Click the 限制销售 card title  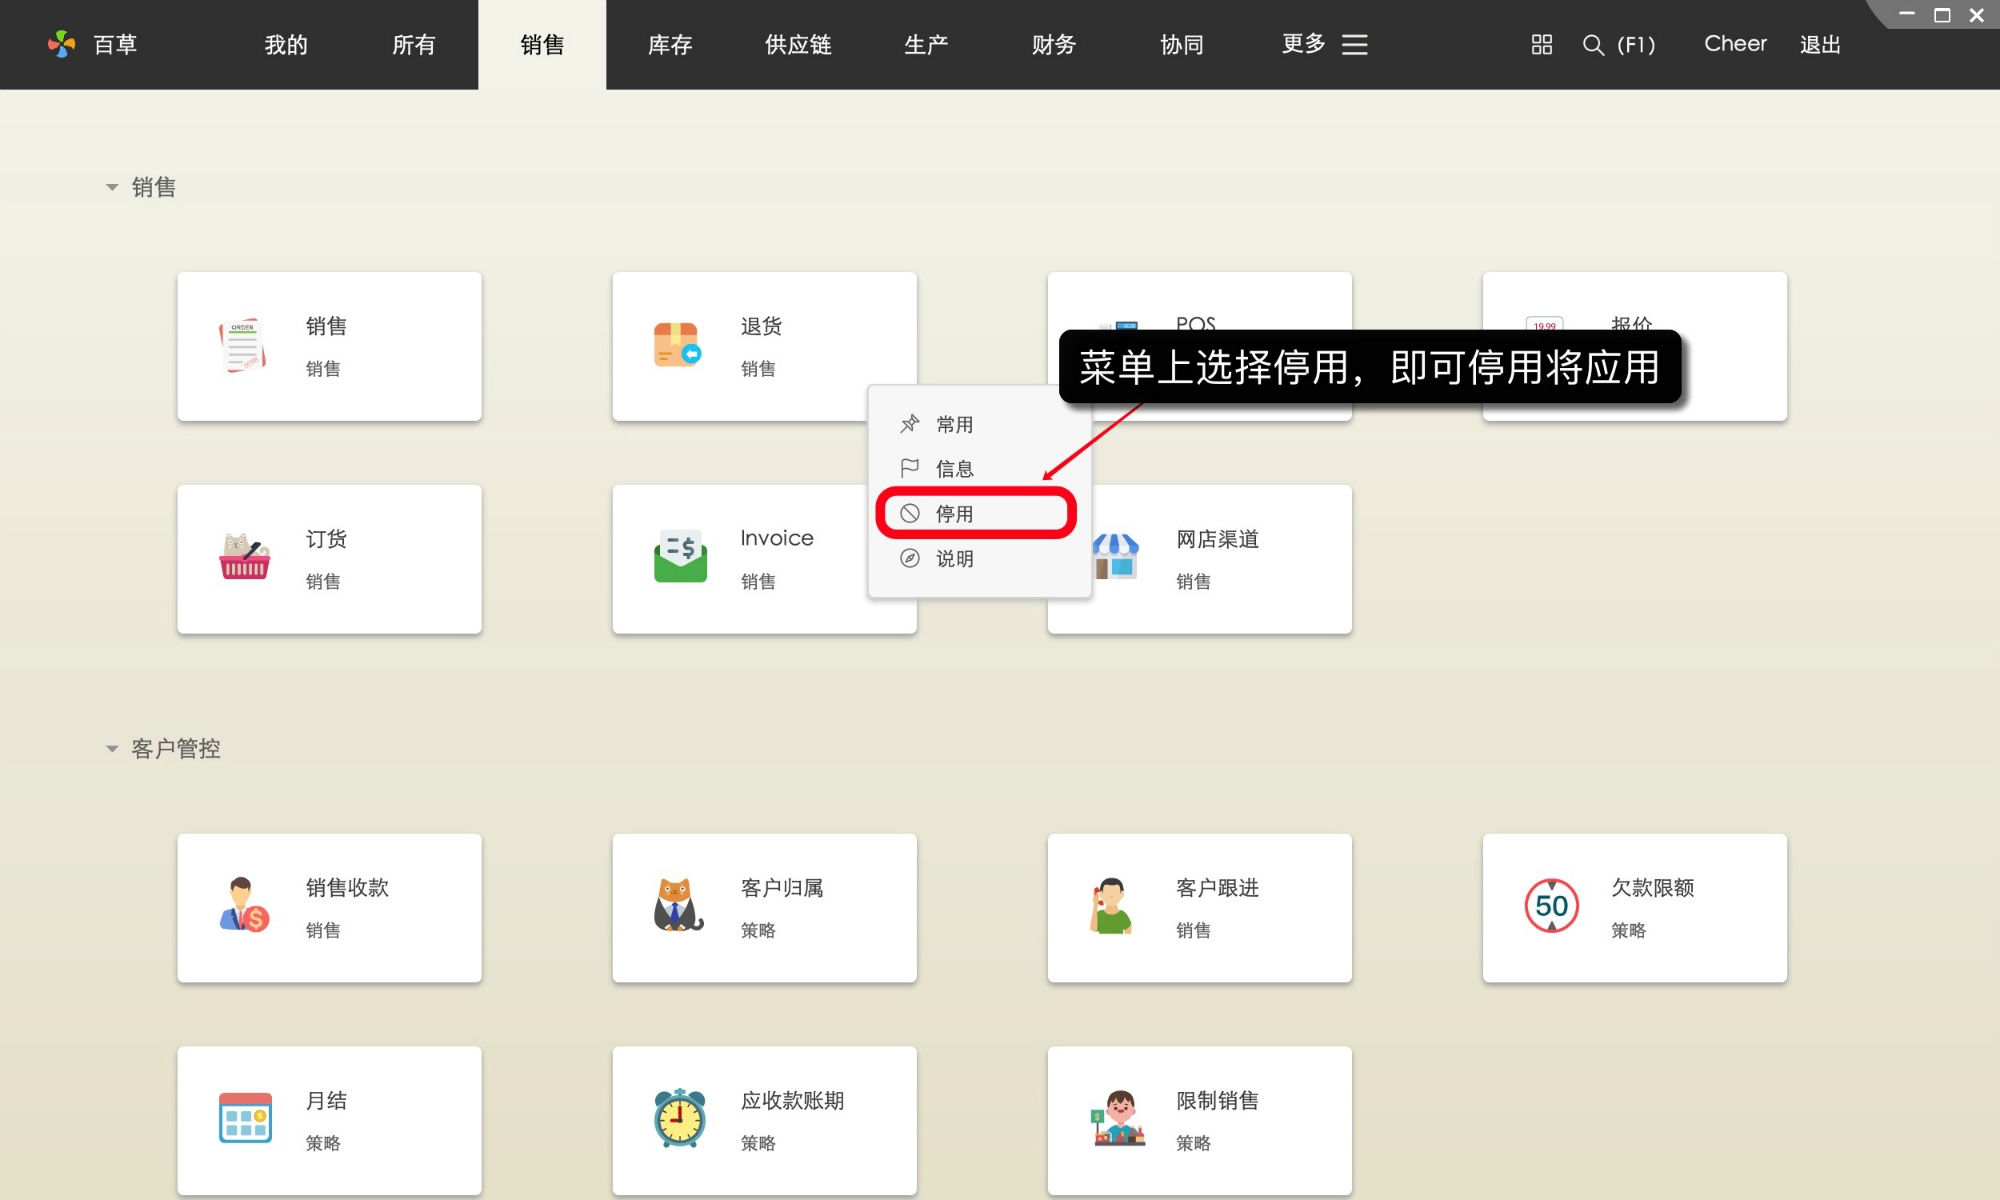pyautogui.click(x=1217, y=1100)
